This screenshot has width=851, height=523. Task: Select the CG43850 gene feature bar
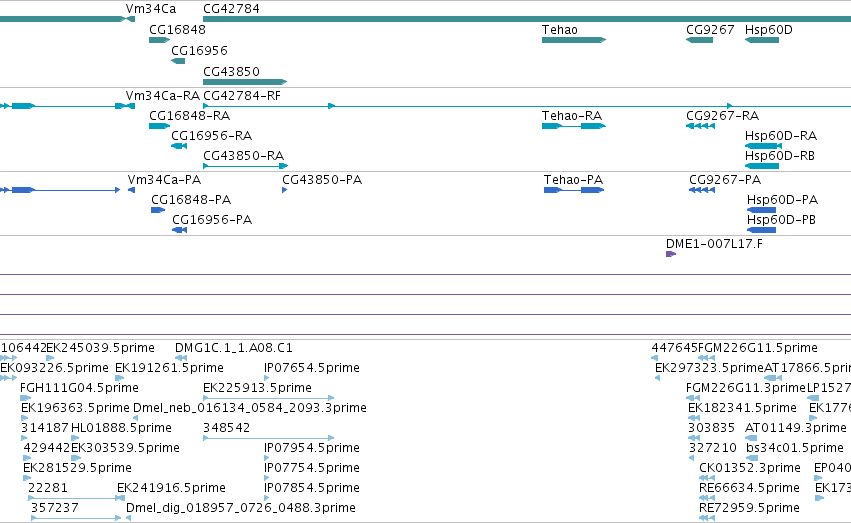[x=245, y=82]
